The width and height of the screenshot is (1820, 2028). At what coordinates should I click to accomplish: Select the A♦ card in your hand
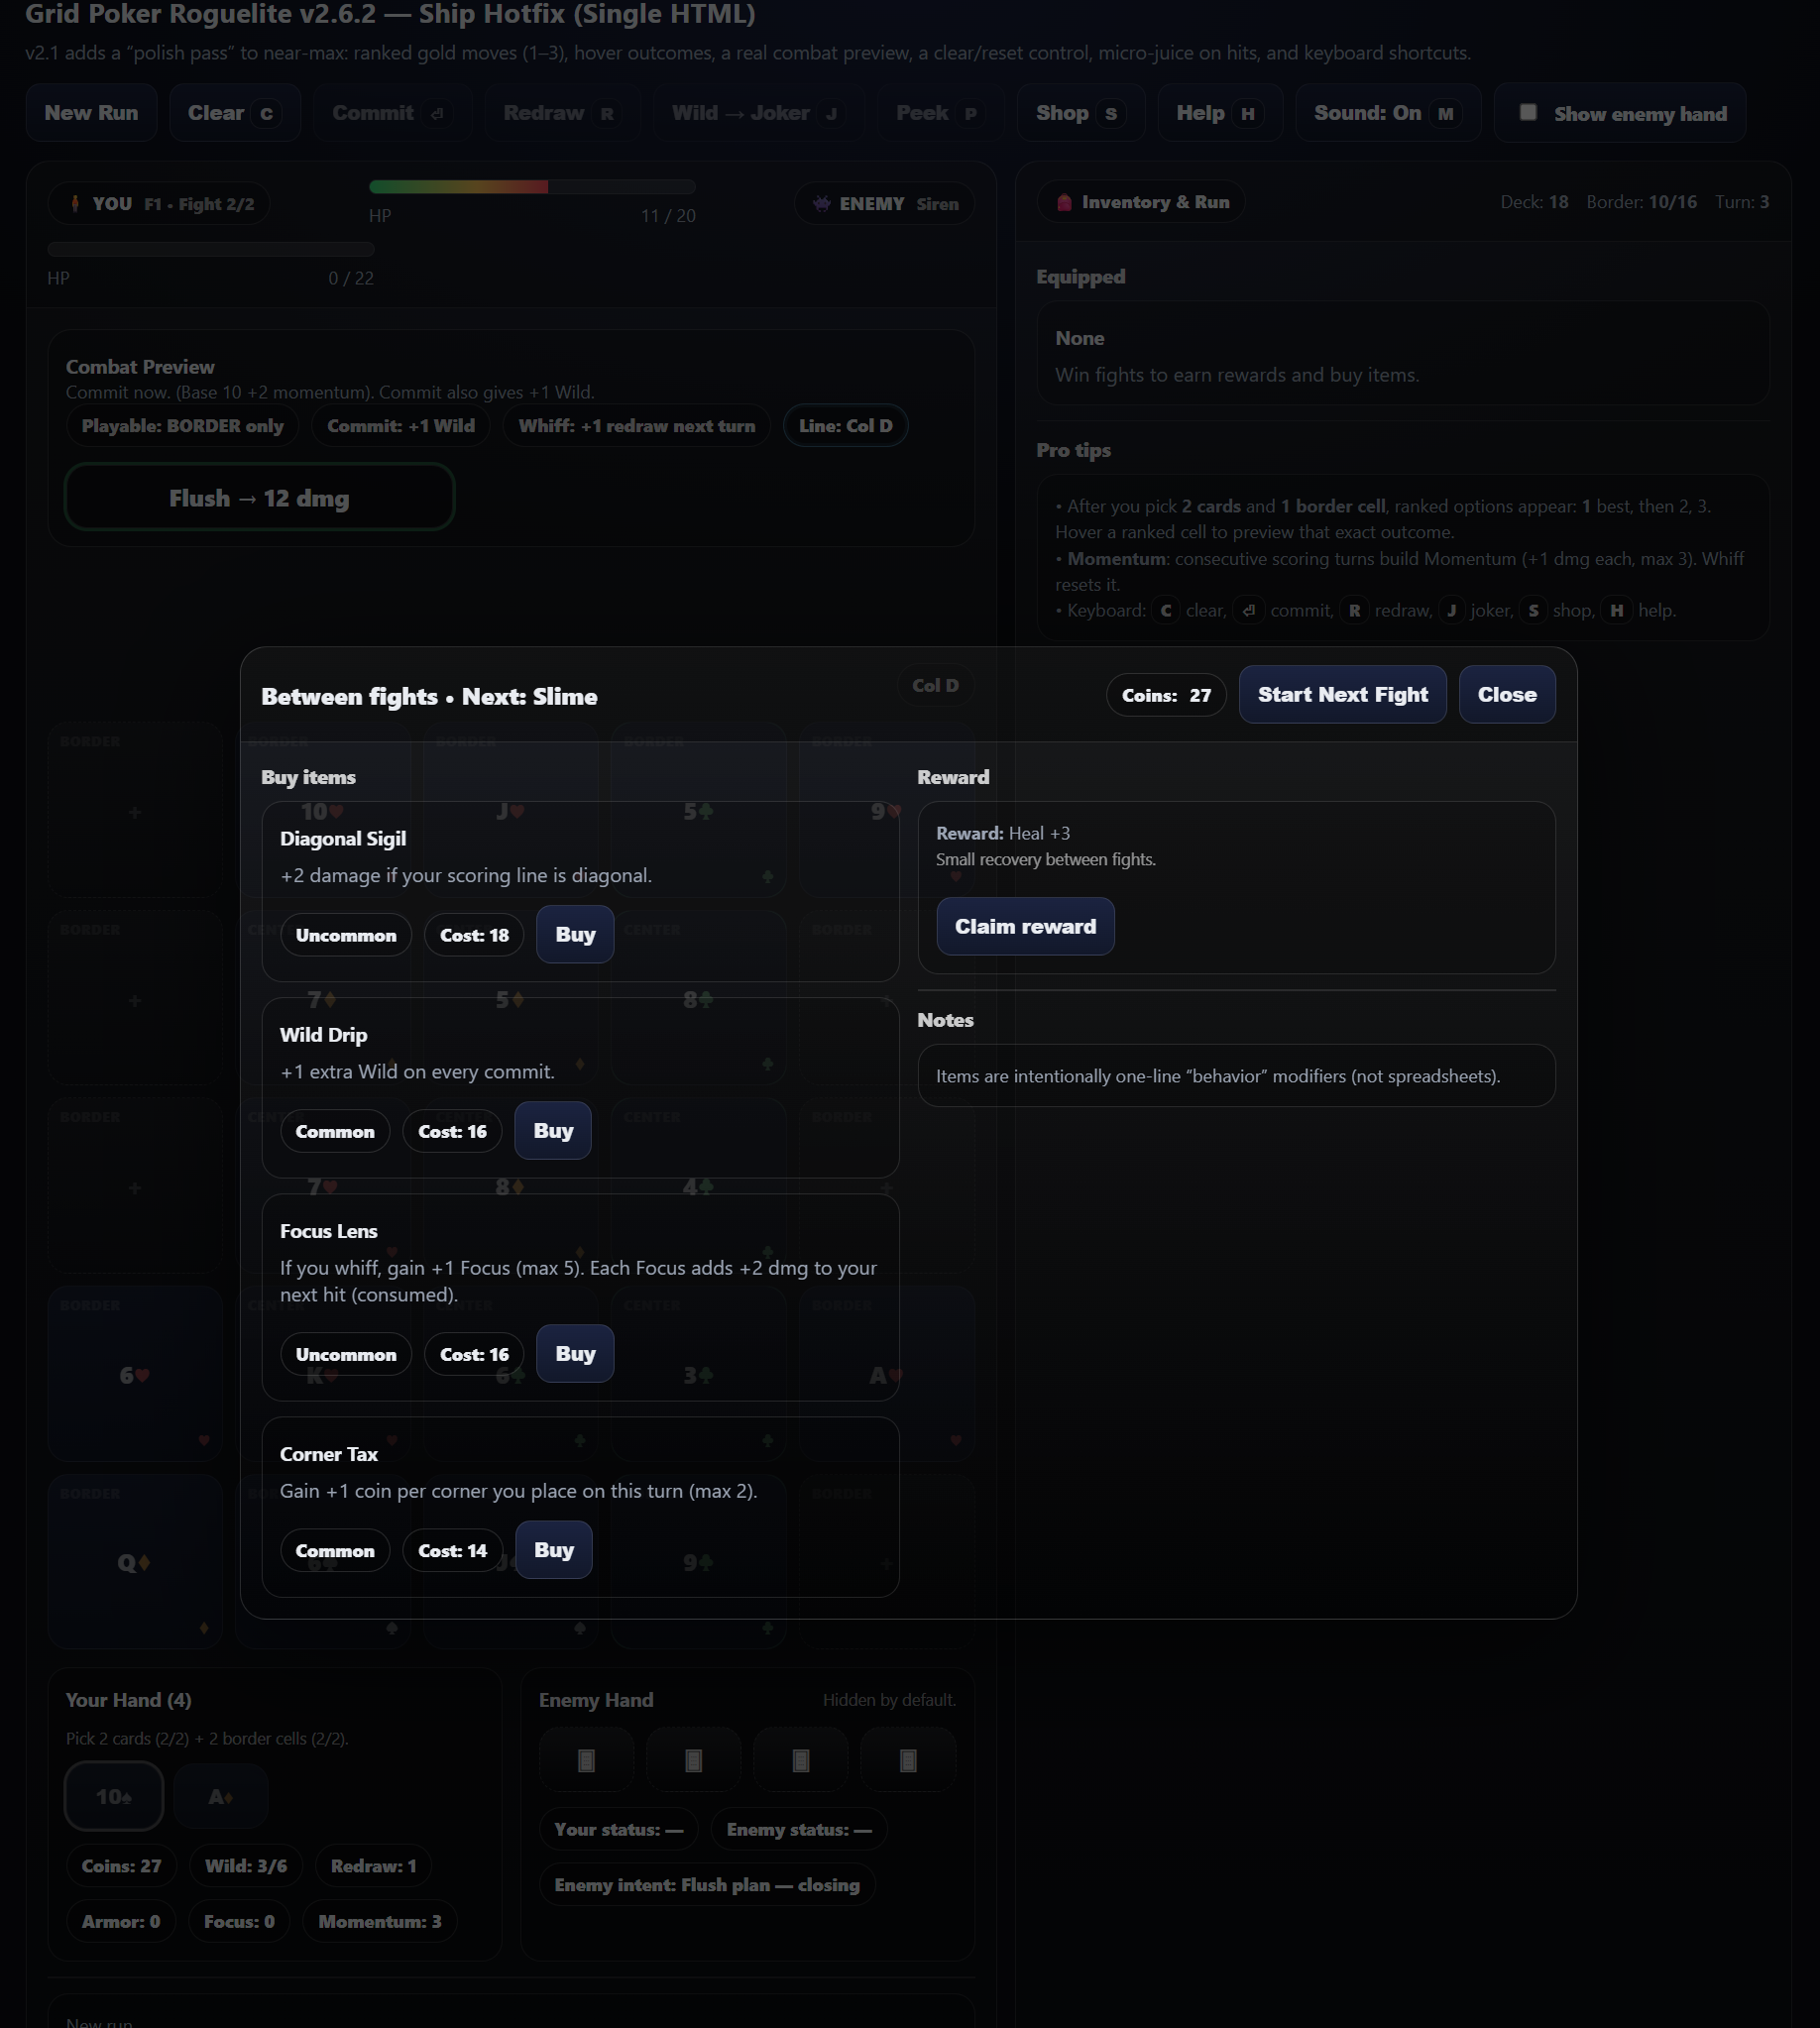[x=221, y=1796]
